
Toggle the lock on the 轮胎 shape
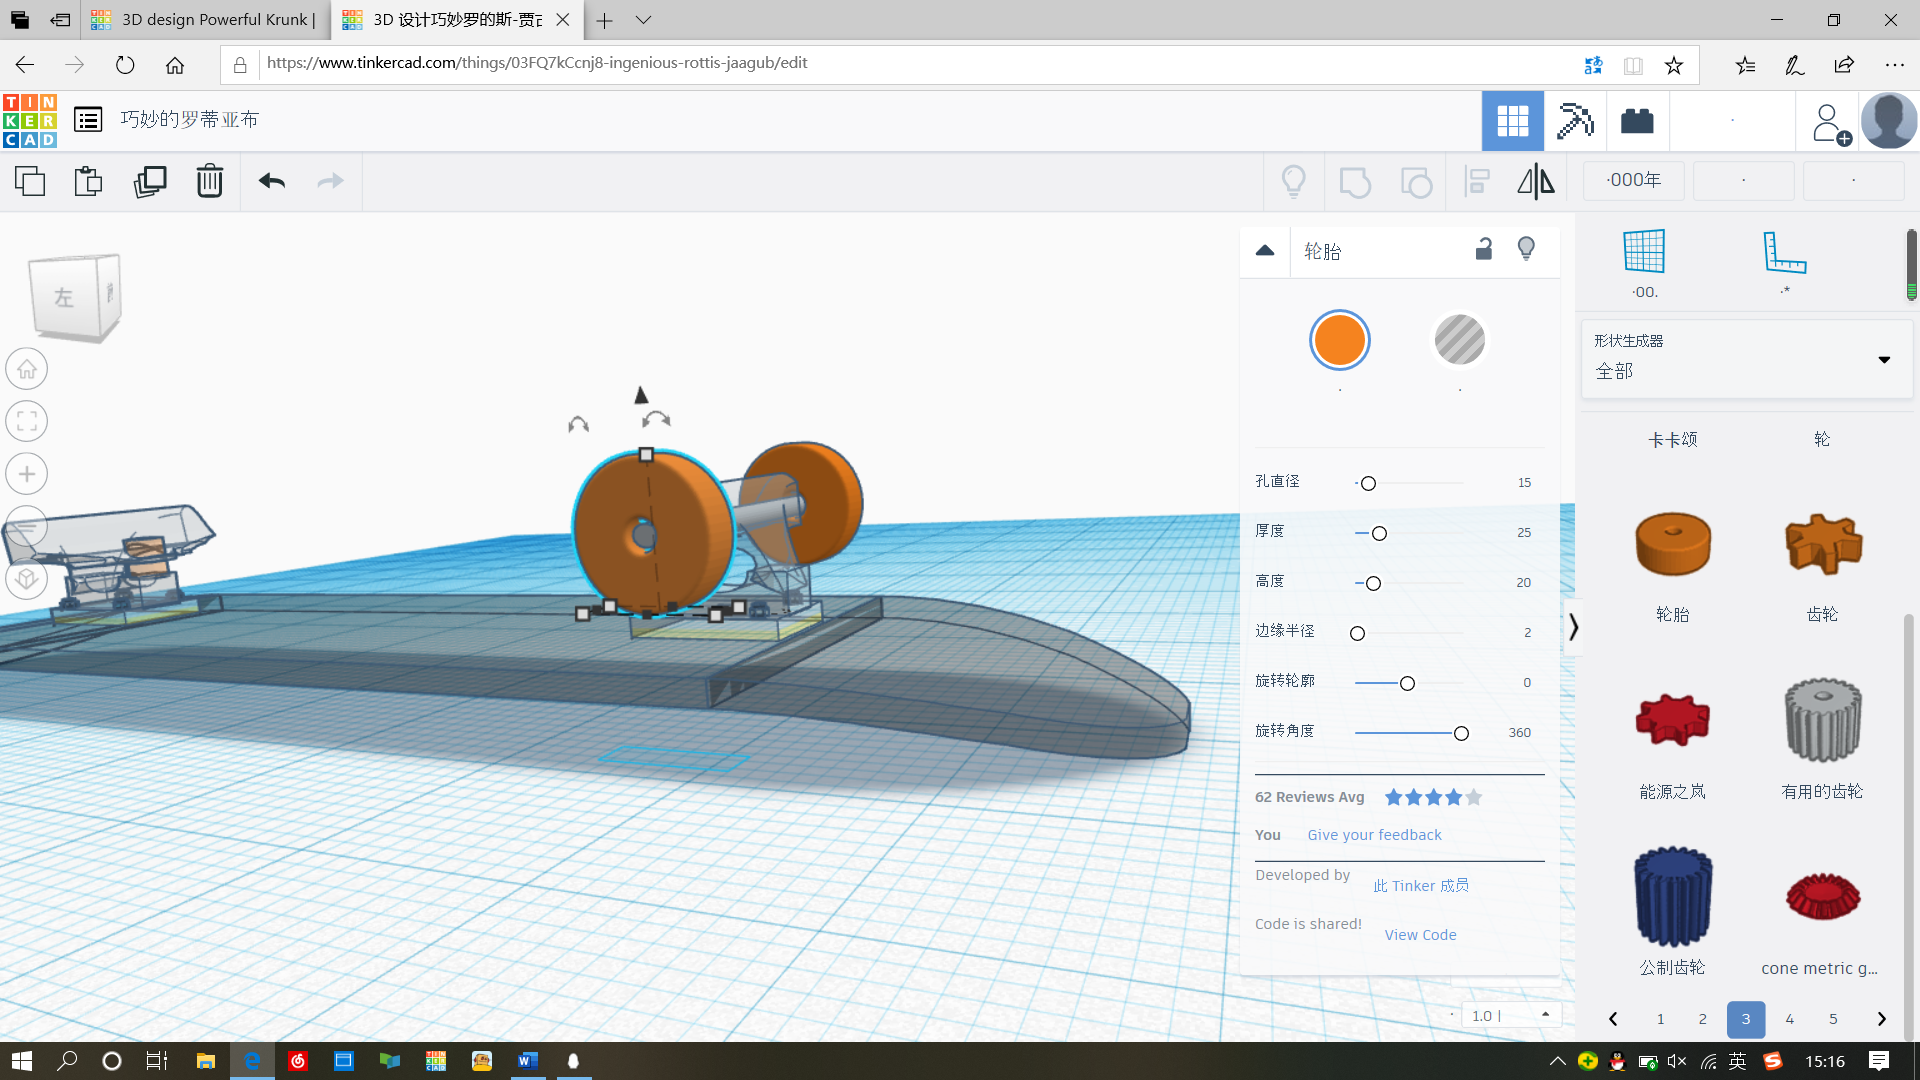click(x=1484, y=249)
